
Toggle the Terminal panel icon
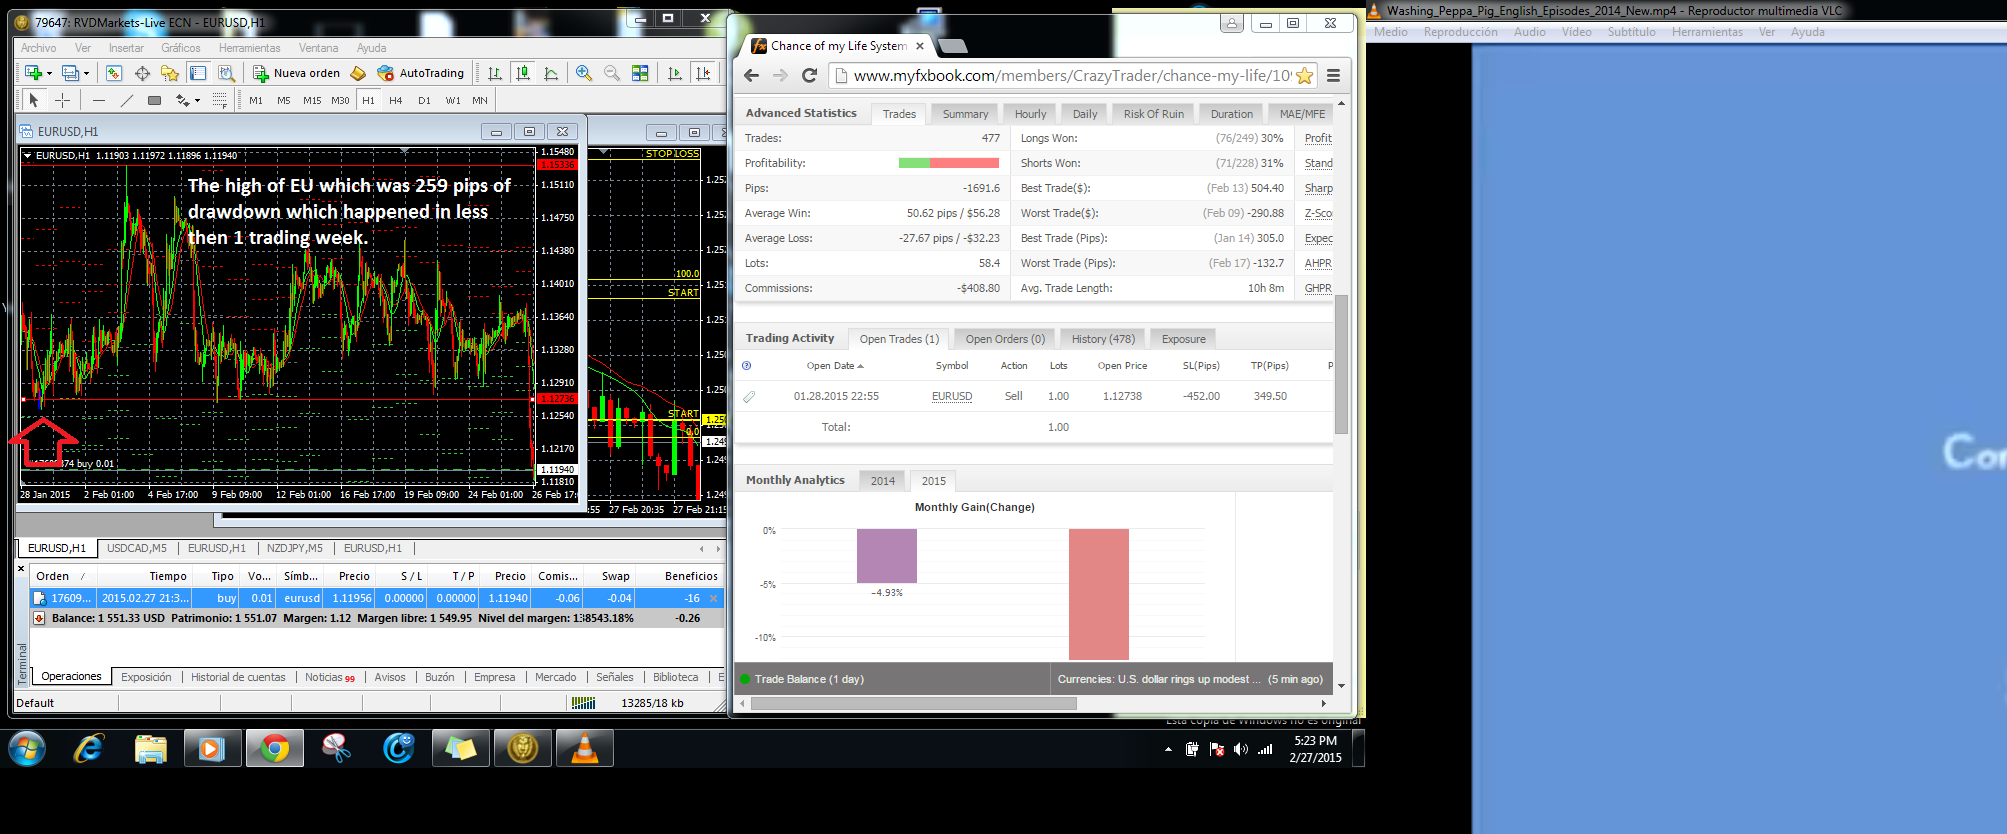(198, 73)
